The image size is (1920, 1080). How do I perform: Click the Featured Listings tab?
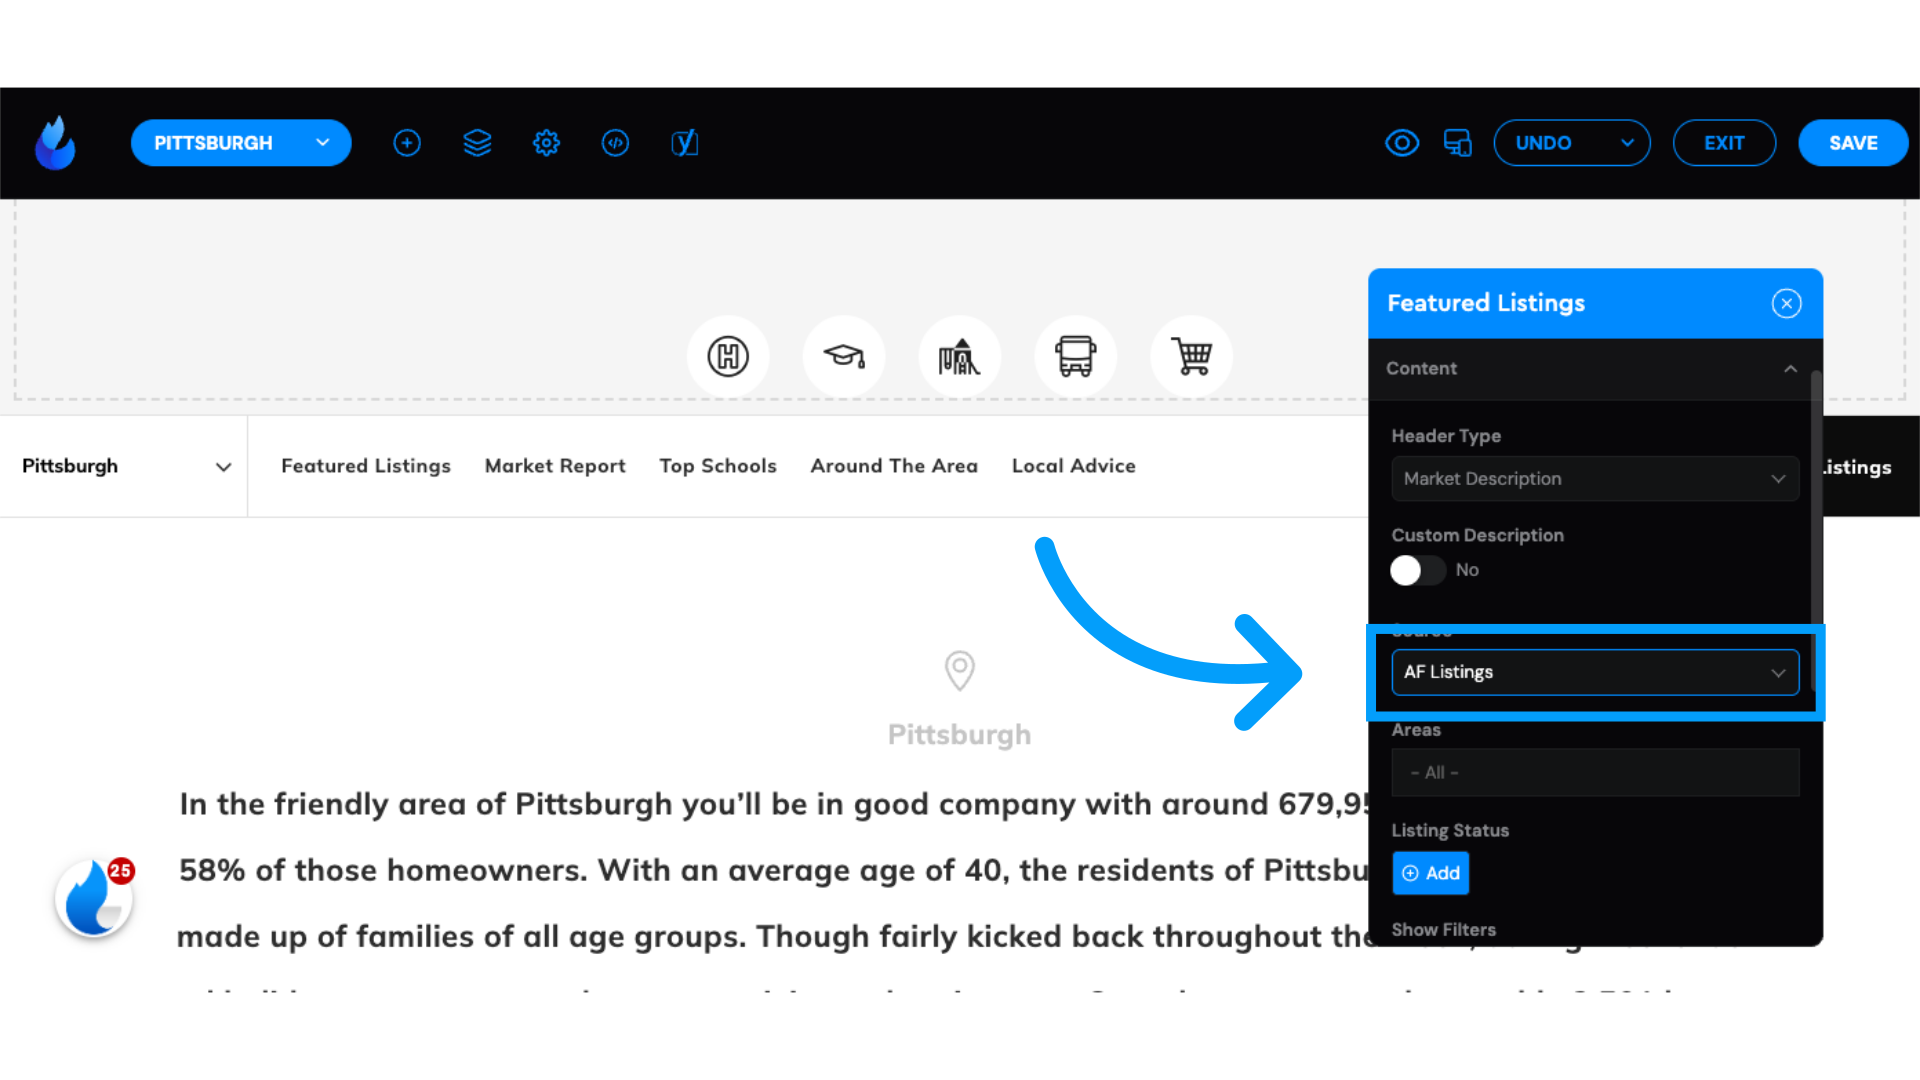pyautogui.click(x=365, y=465)
